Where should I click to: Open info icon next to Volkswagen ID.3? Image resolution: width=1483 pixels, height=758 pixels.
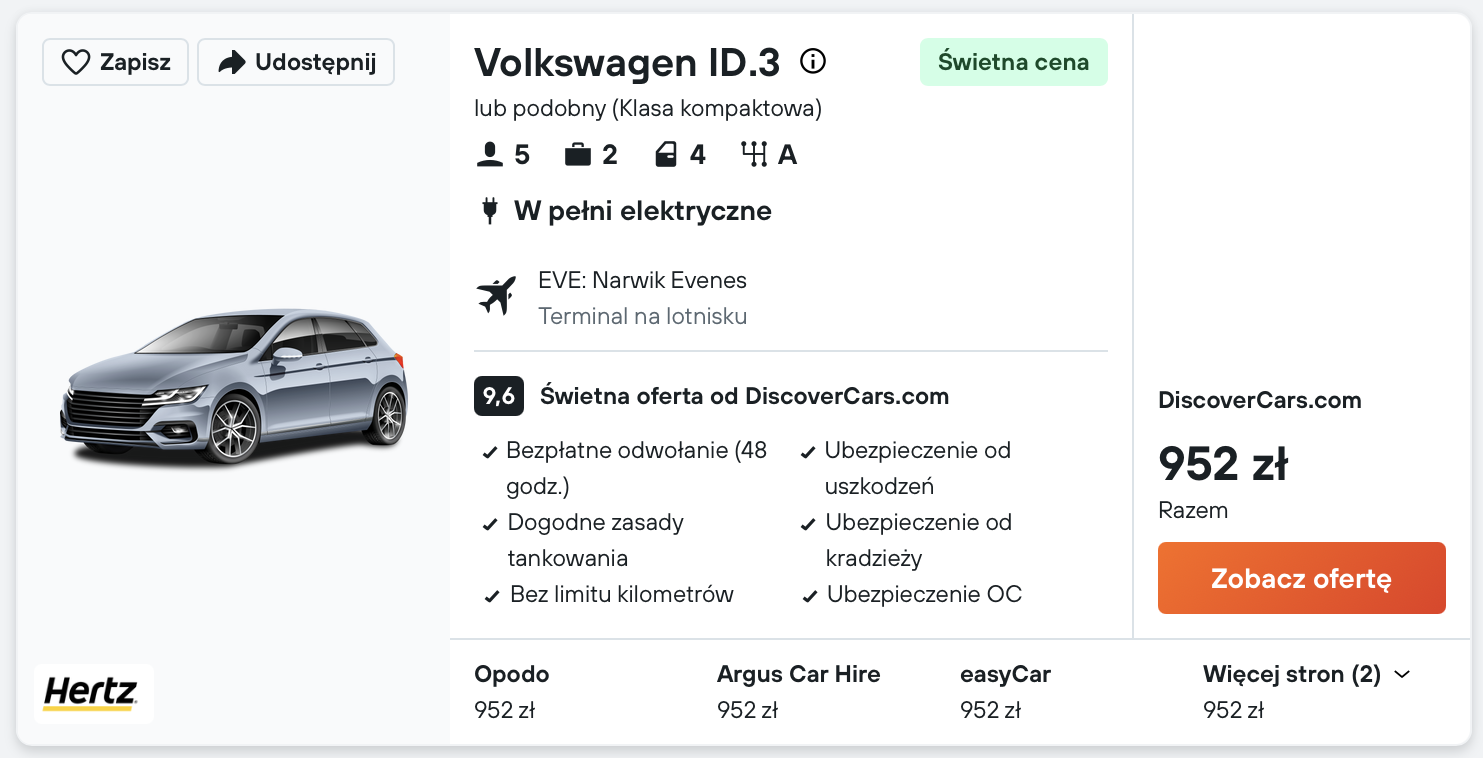point(813,62)
